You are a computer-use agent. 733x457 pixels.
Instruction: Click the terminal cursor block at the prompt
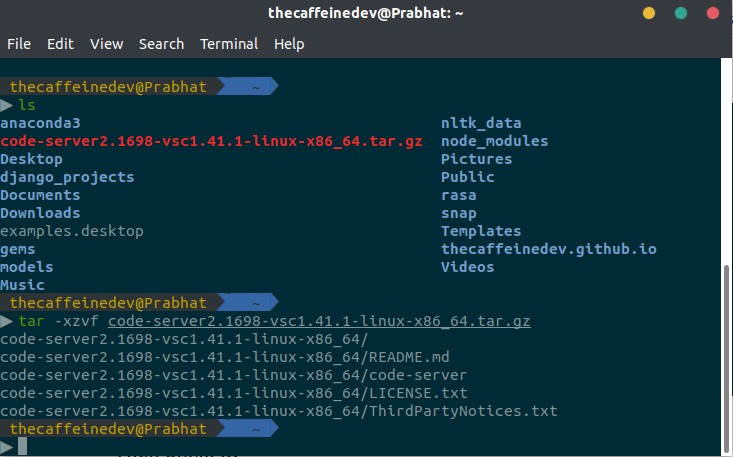coord(22,446)
